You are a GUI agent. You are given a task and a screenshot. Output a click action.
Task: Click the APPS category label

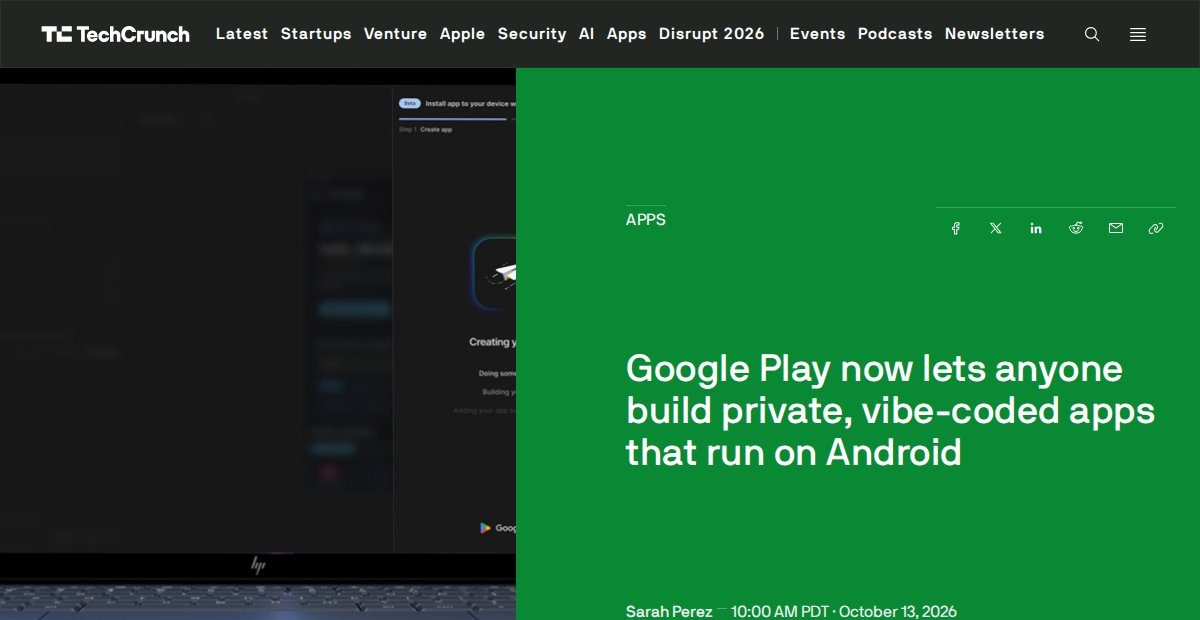(646, 219)
